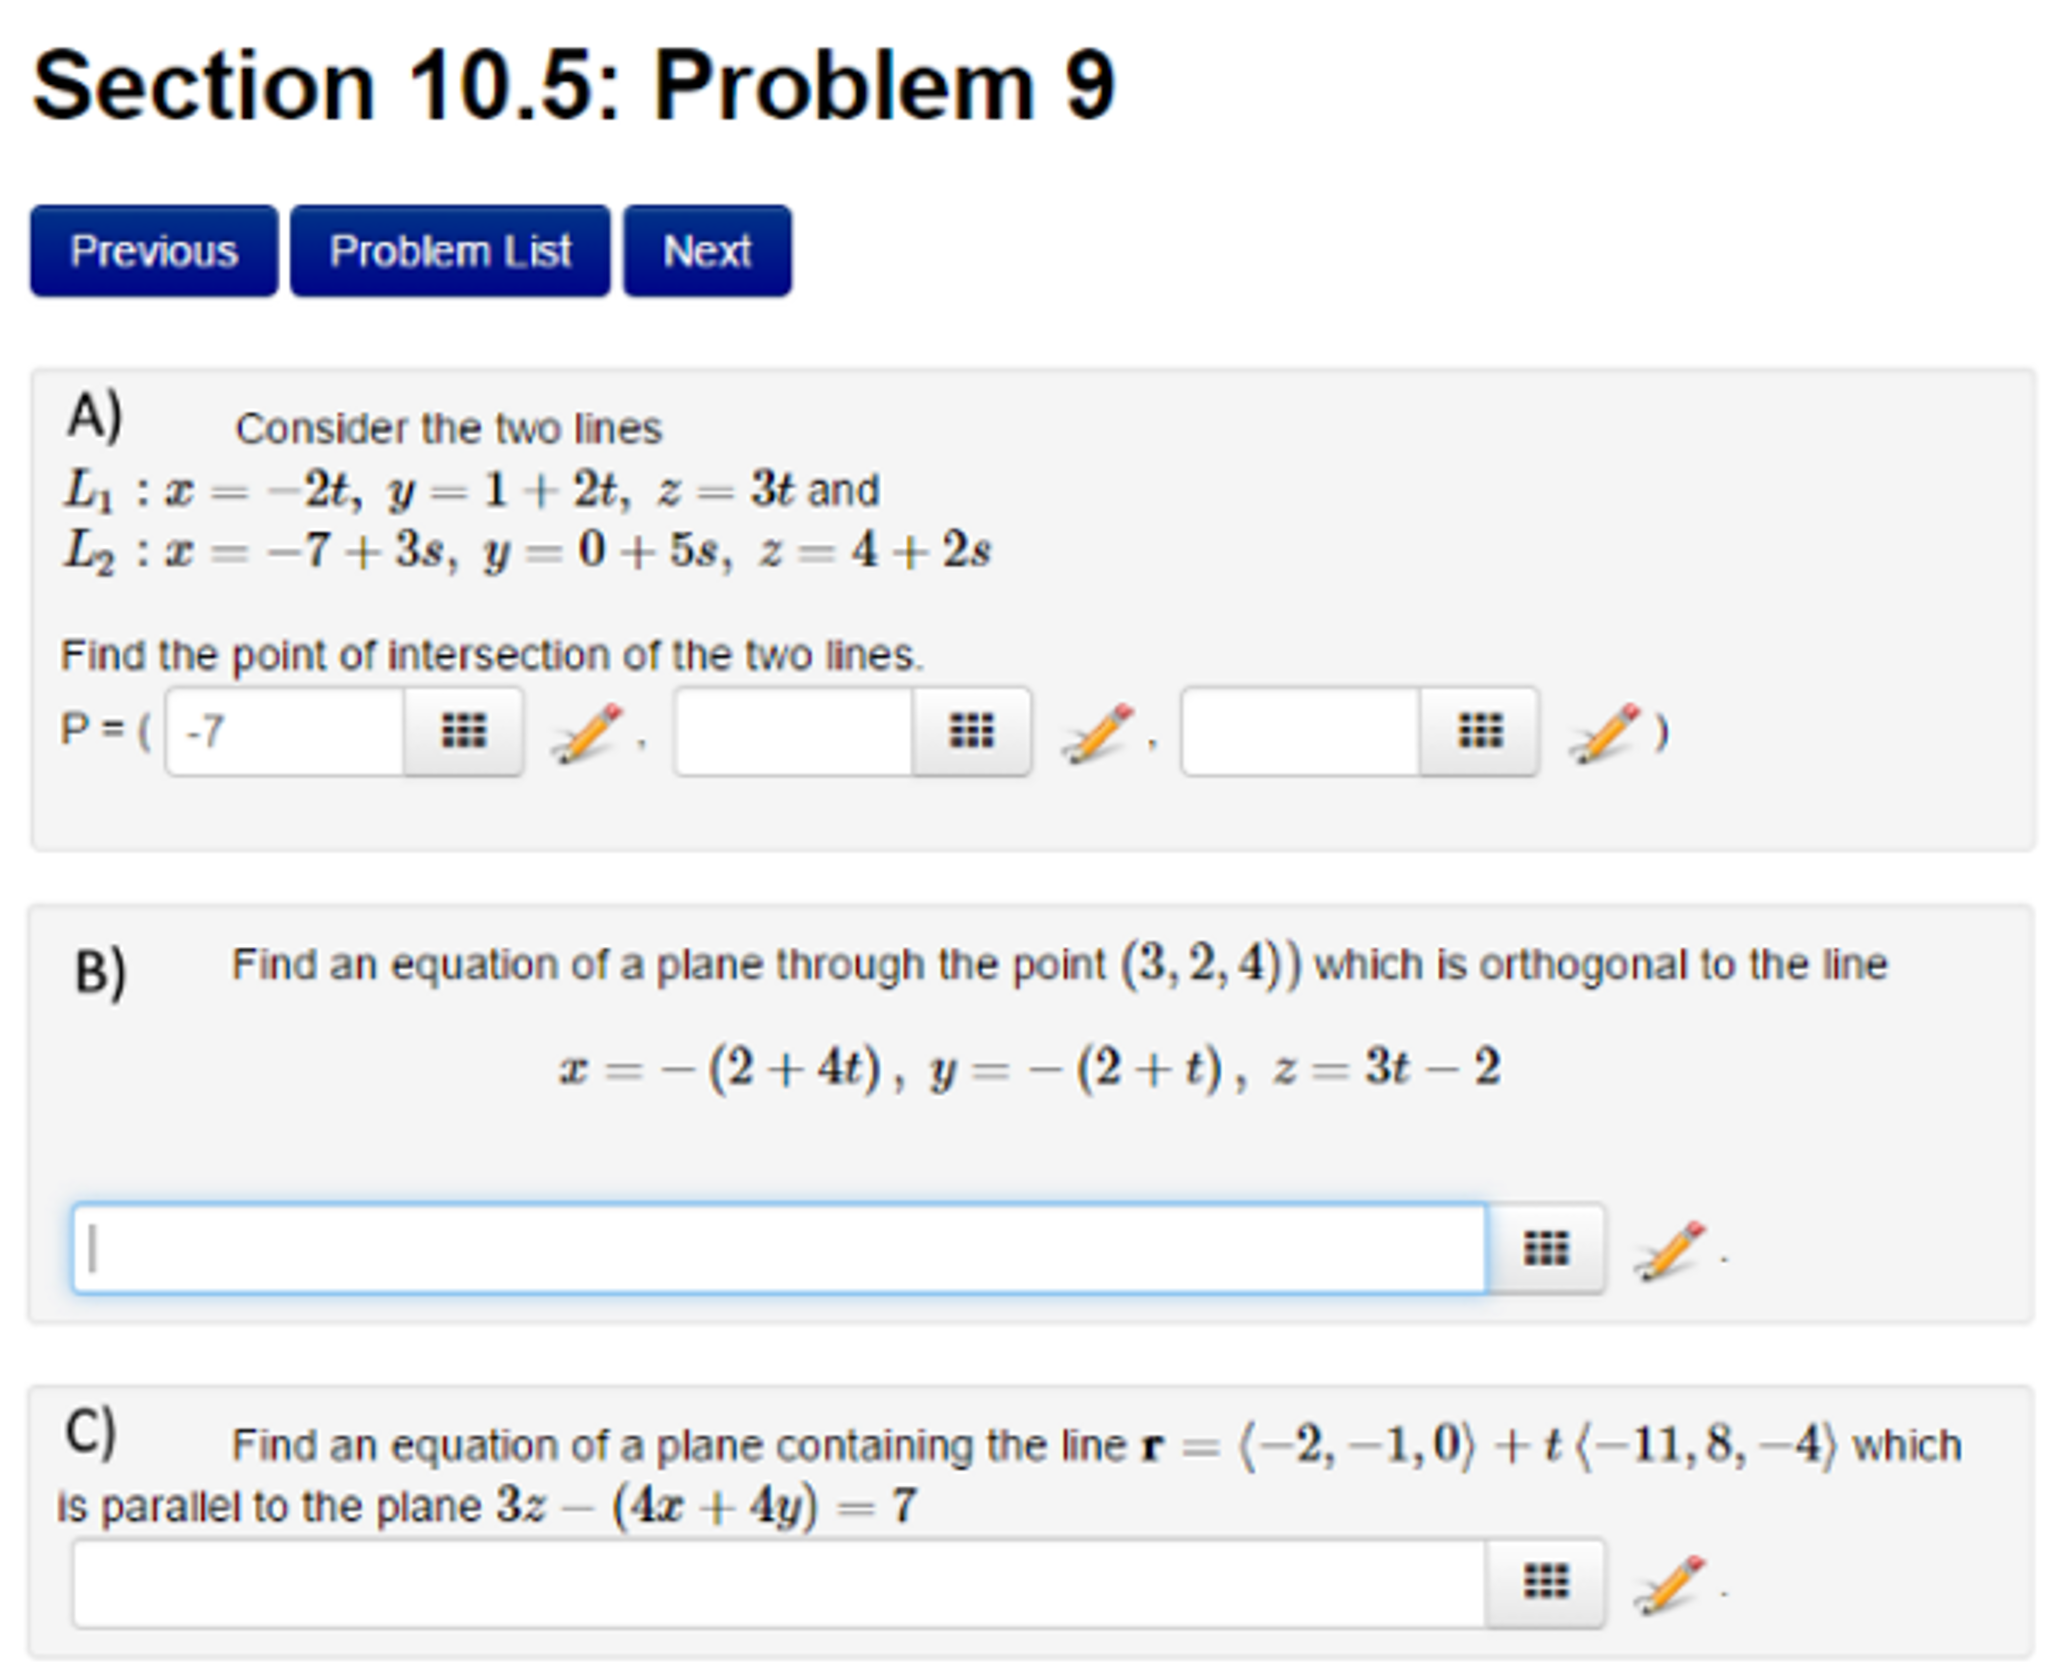Click pencil icon beside first P coordinate
Image resolution: width=2046 pixels, height=1678 pixels.
(587, 733)
